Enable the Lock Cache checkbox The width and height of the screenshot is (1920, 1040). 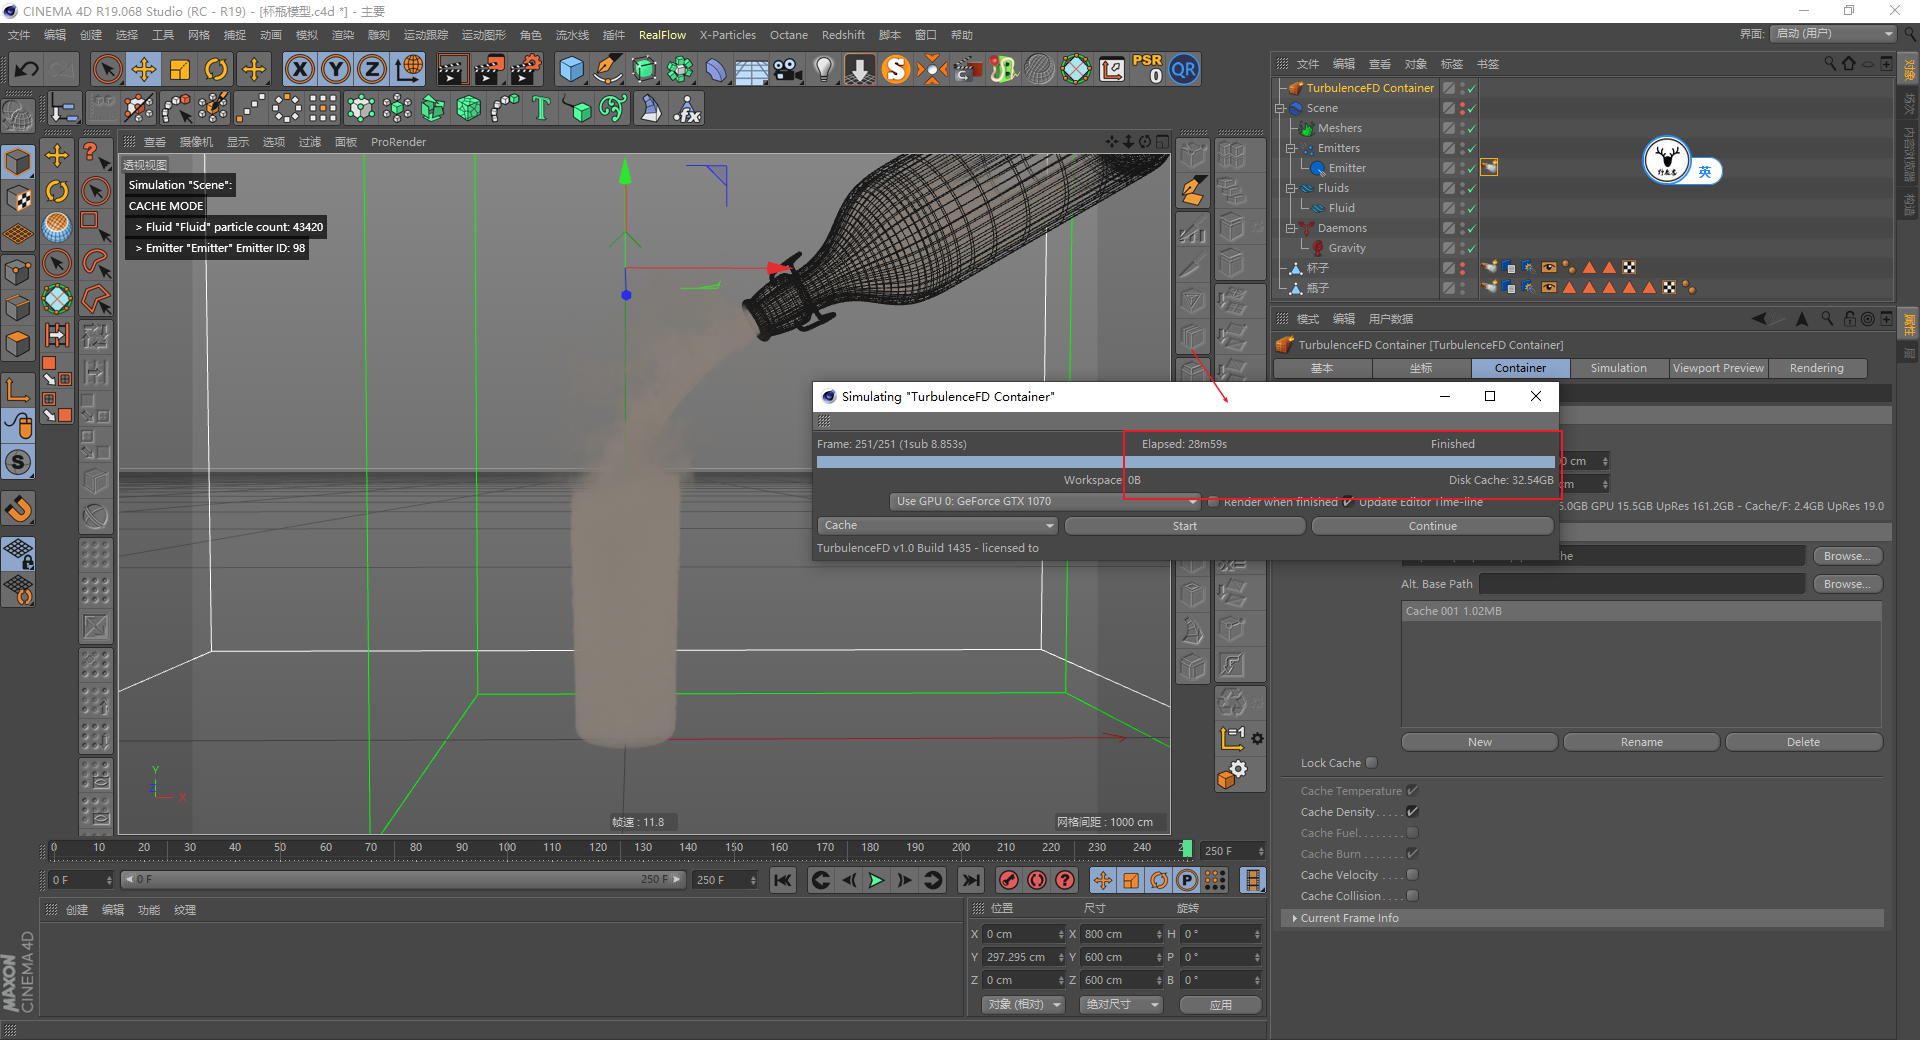click(1372, 763)
